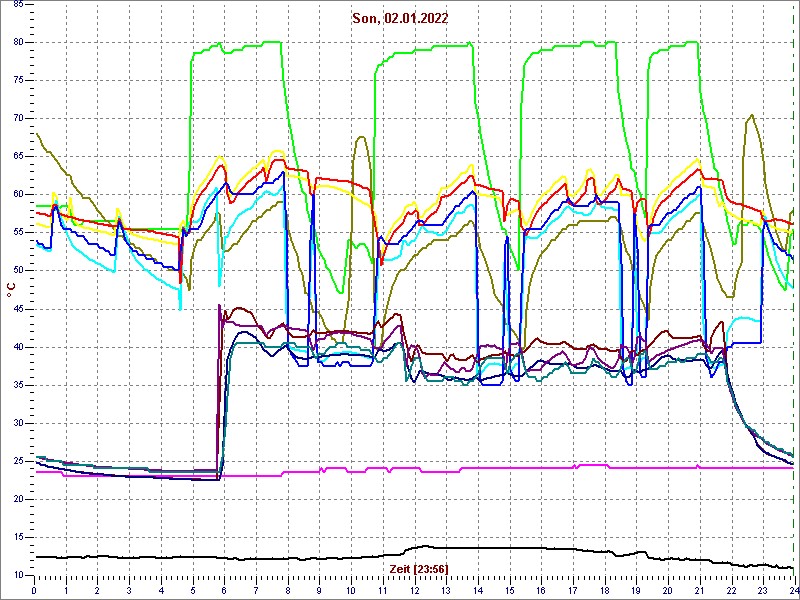Click the x-axis hour label '3'
This screenshot has width=800, height=600.
pos(129,590)
